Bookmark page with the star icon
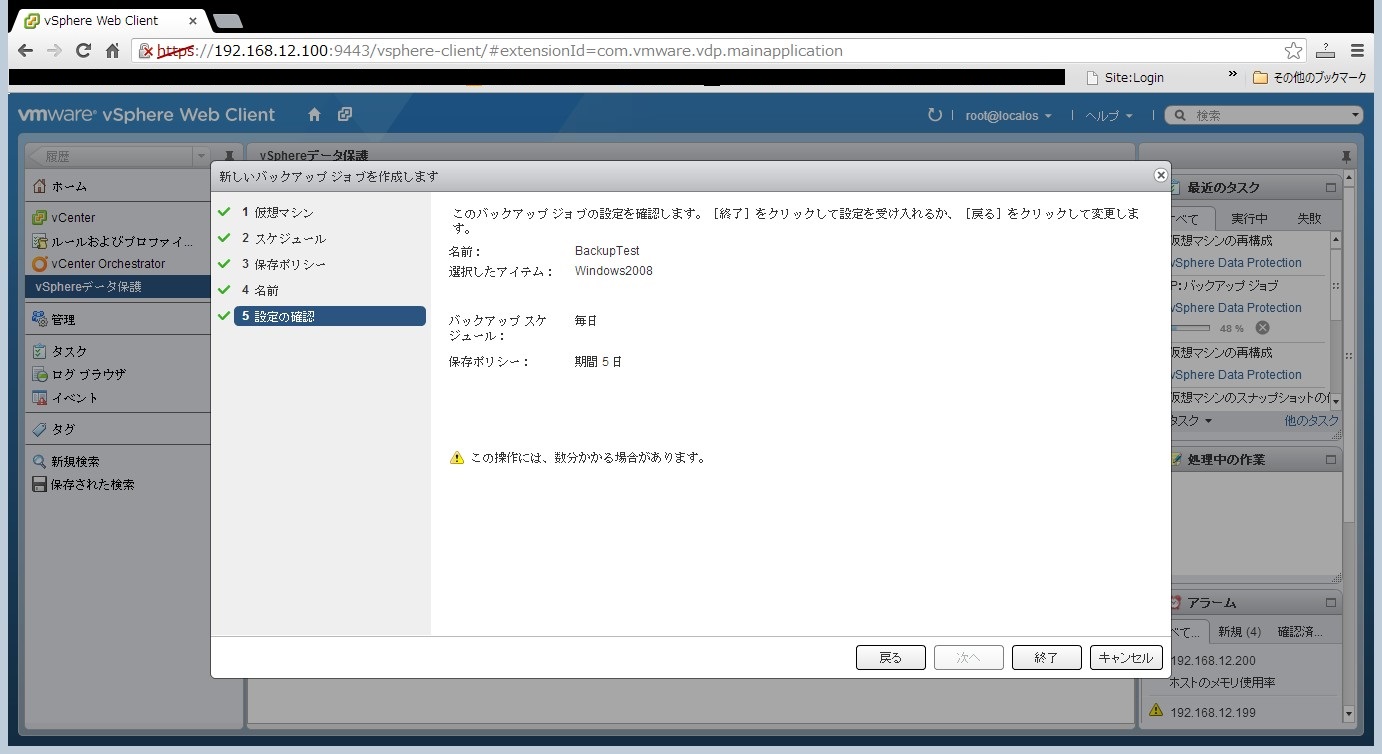 pos(1293,50)
